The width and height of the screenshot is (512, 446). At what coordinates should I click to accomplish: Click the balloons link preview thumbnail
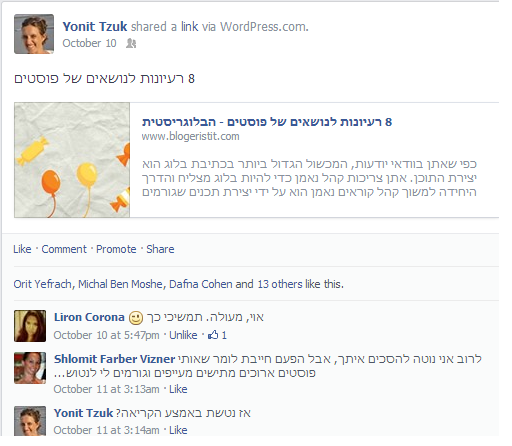click(72, 160)
